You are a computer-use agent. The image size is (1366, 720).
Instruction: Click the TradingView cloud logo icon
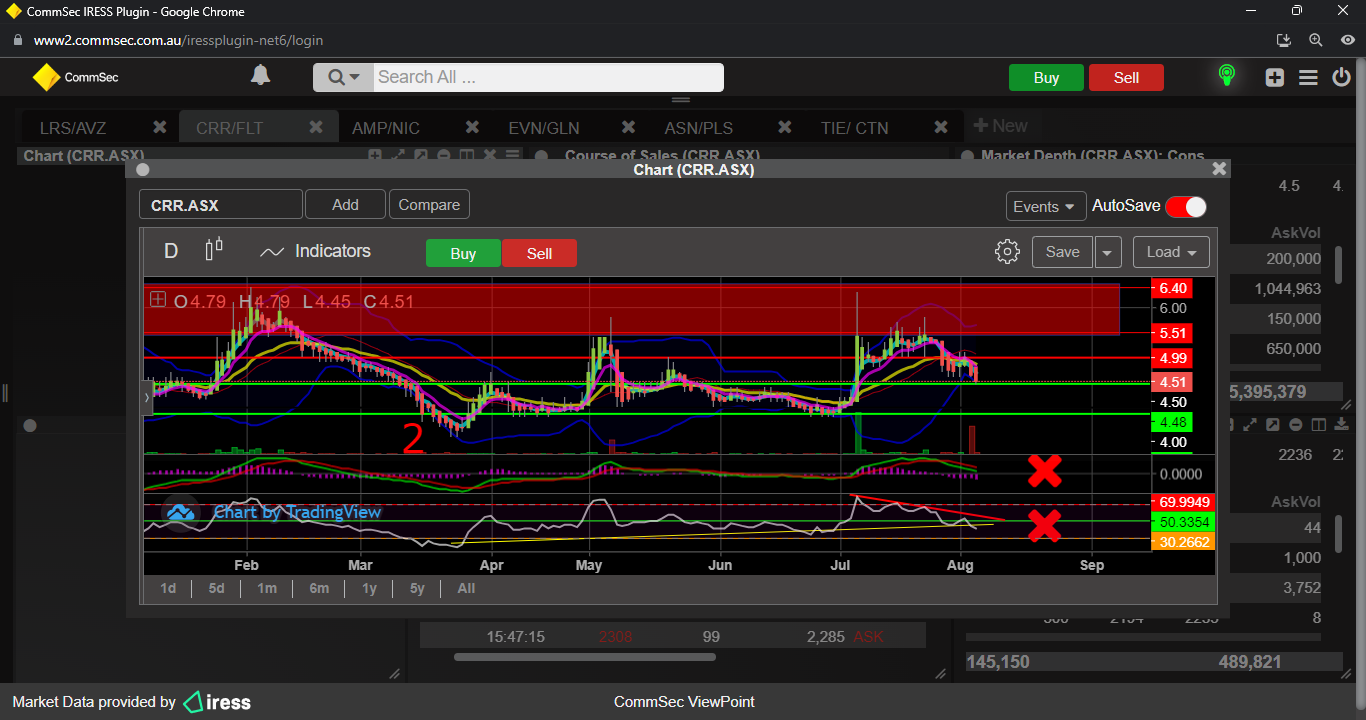pyautogui.click(x=181, y=512)
